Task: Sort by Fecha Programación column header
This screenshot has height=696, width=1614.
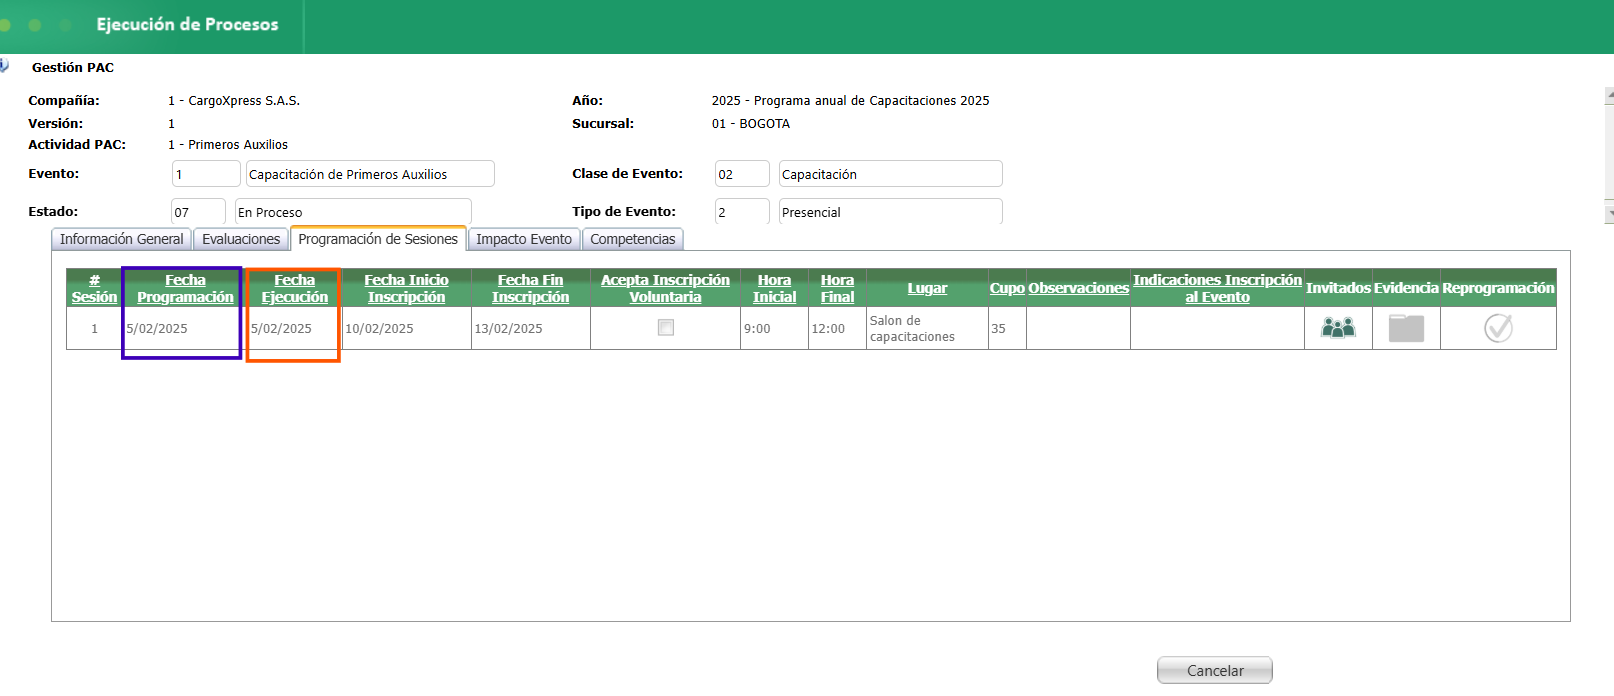Action: point(185,288)
